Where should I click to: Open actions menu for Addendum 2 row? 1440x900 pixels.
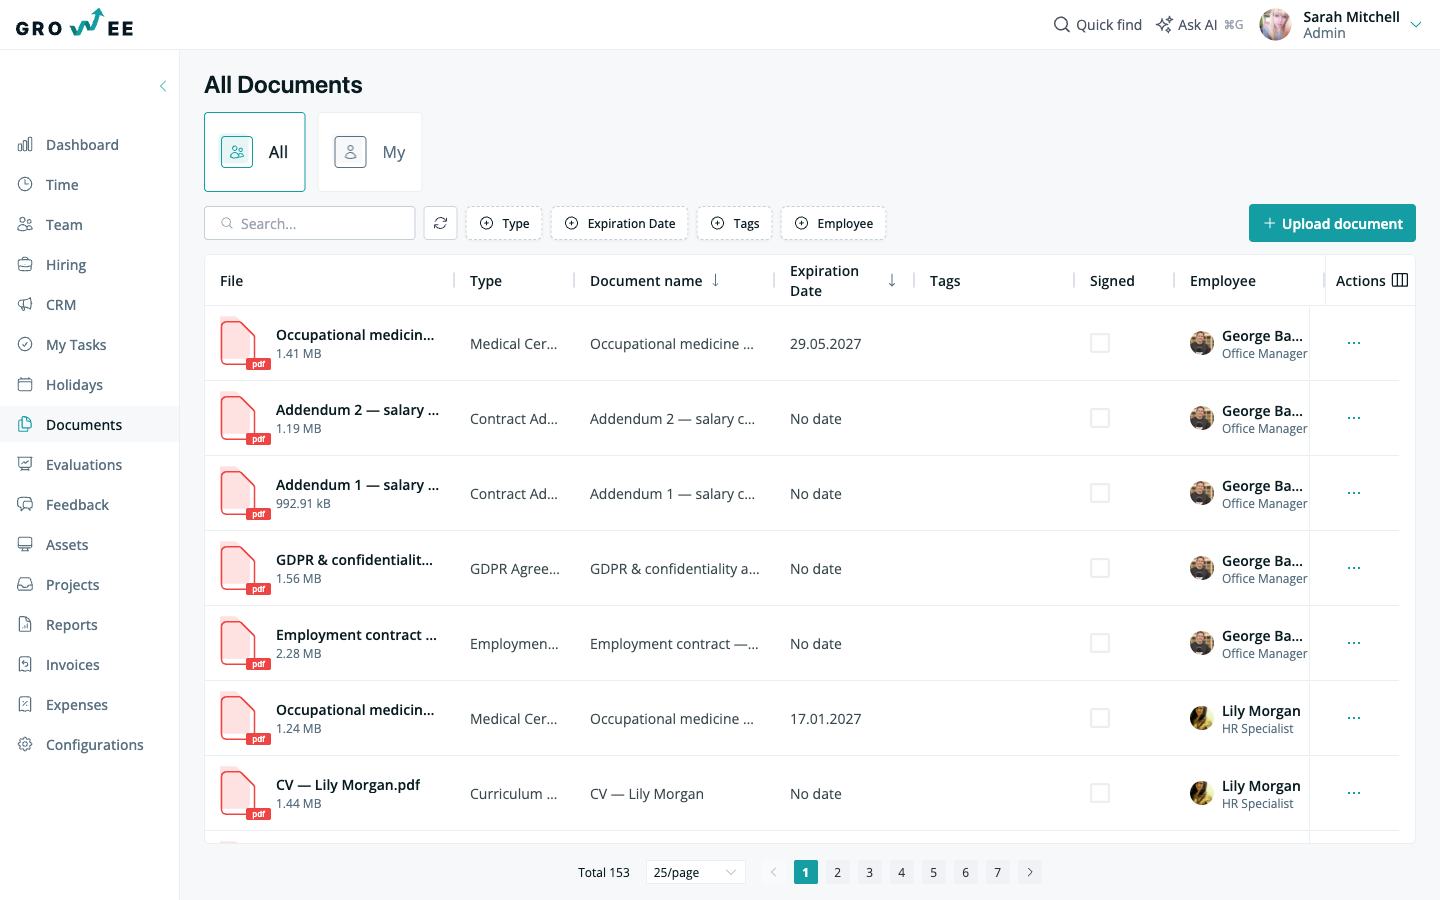(1354, 418)
